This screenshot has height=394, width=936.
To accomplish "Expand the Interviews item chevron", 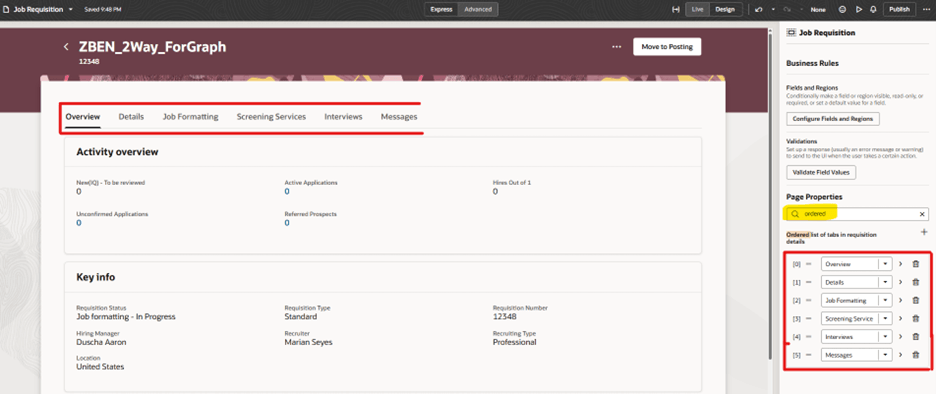I will 900,337.
